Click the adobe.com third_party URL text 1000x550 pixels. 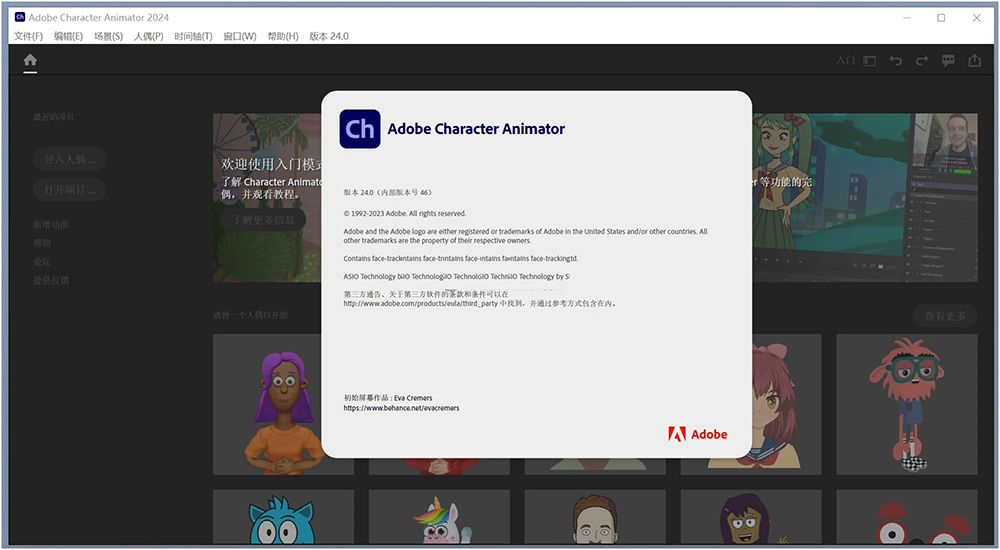[x=420, y=304]
